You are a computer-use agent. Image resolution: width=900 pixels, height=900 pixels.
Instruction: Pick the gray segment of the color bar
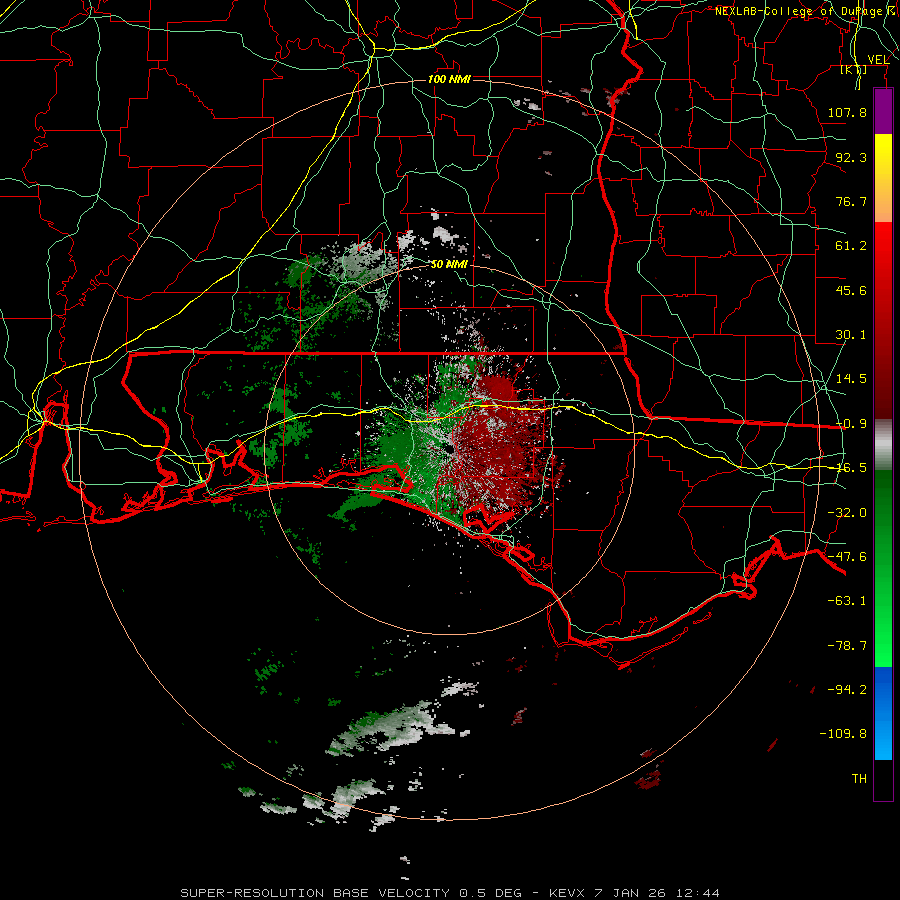click(x=883, y=445)
